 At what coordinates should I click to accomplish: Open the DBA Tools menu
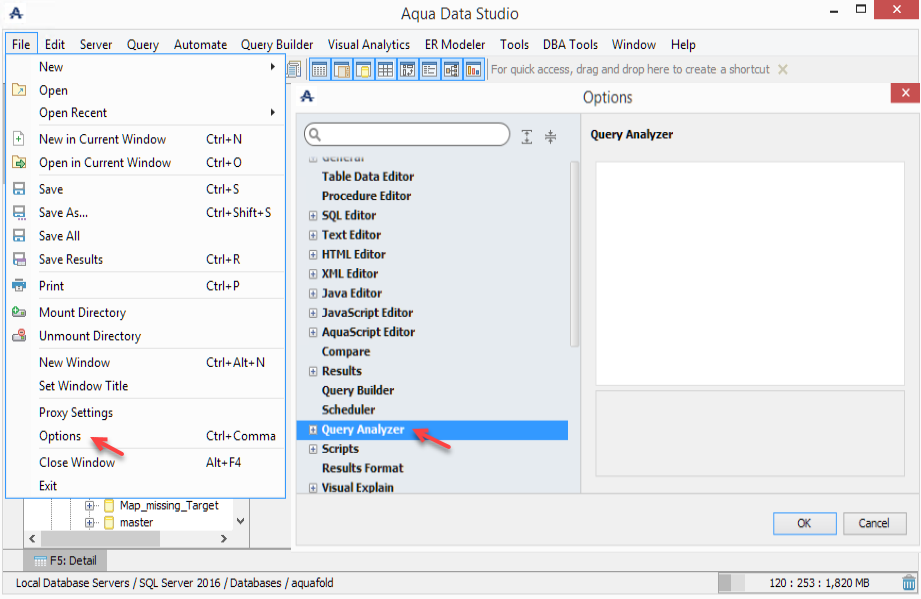click(570, 45)
